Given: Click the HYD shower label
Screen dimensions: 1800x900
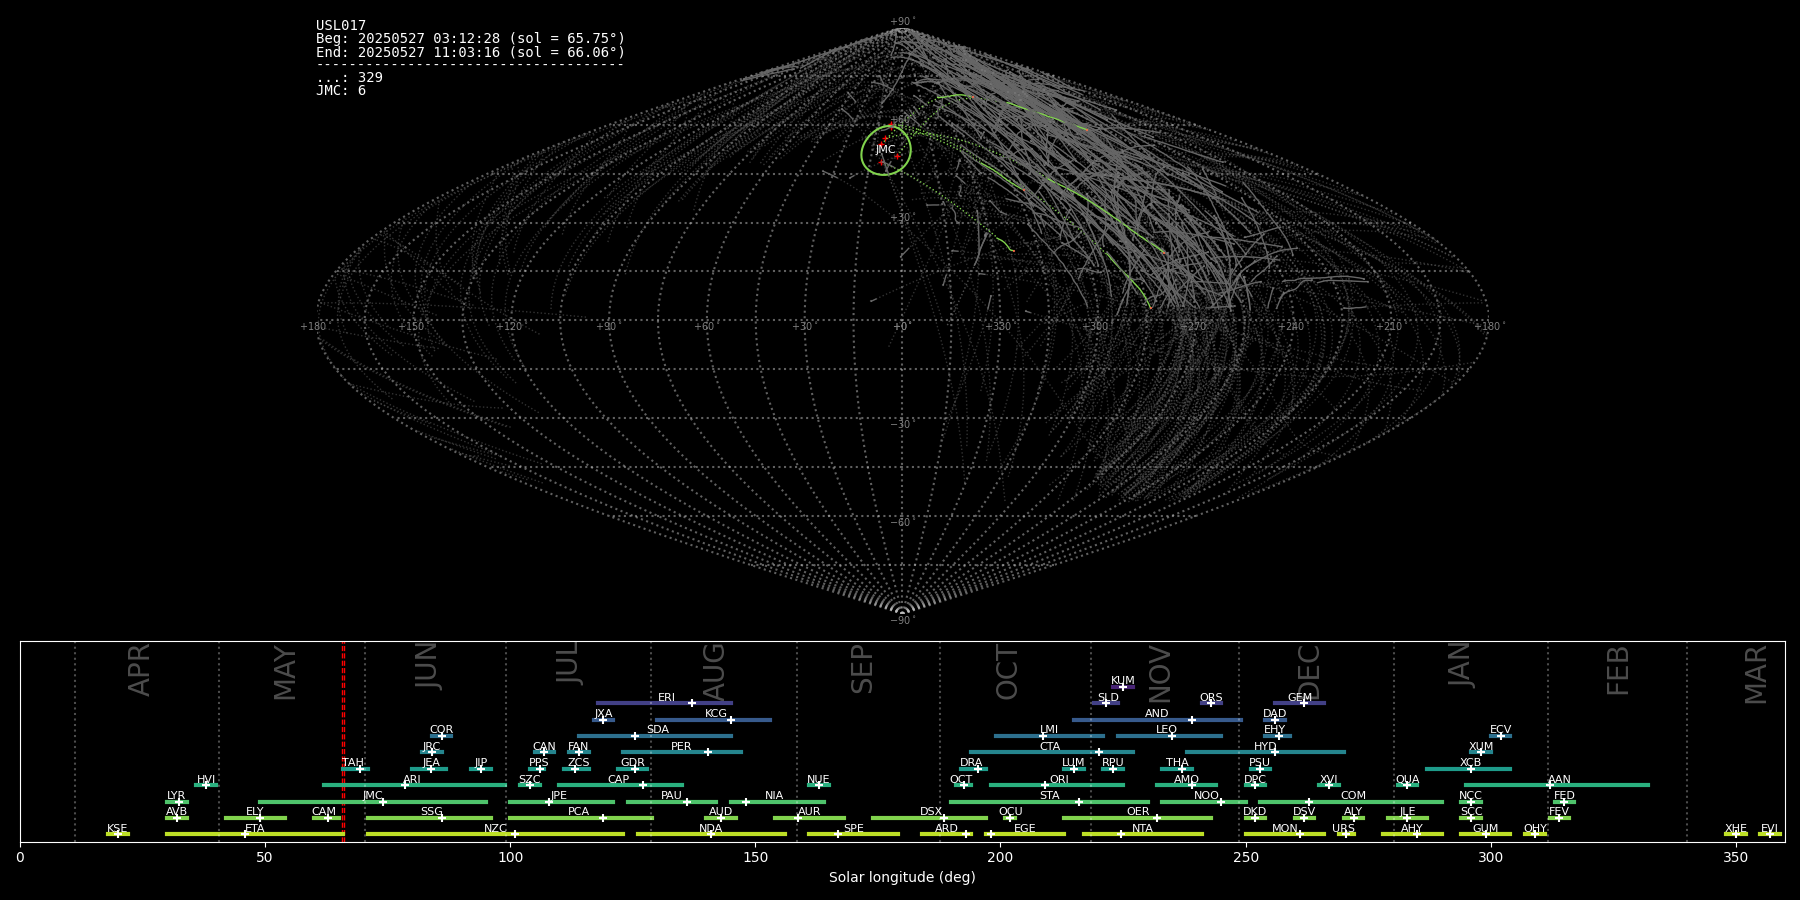Looking at the screenshot, I should click(1265, 747).
